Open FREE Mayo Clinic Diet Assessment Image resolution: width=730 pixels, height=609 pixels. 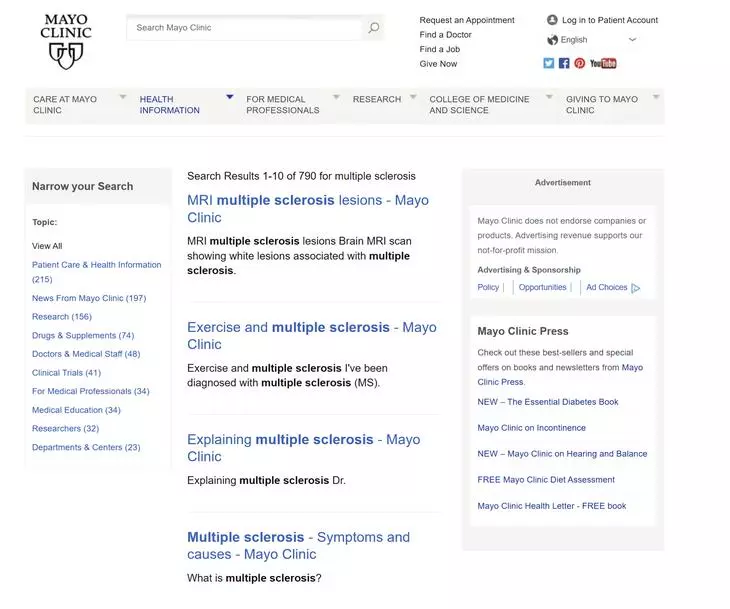546,480
